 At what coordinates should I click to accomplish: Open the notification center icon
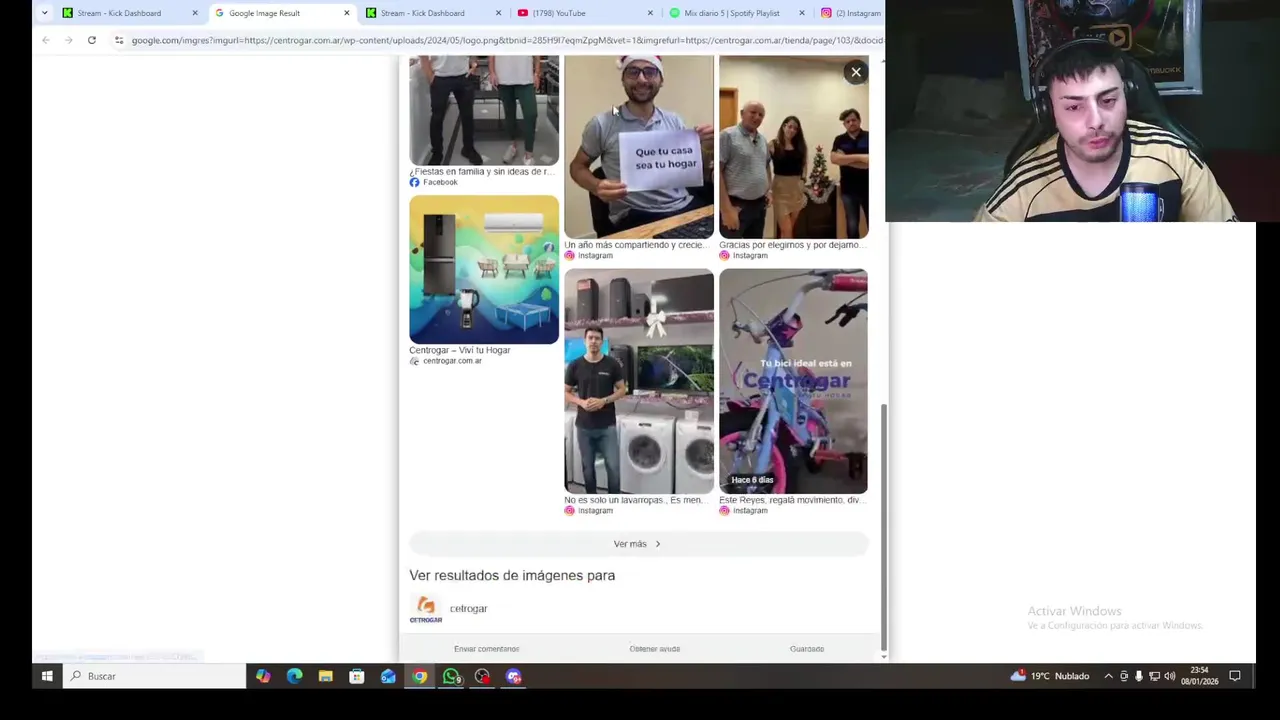1235,676
